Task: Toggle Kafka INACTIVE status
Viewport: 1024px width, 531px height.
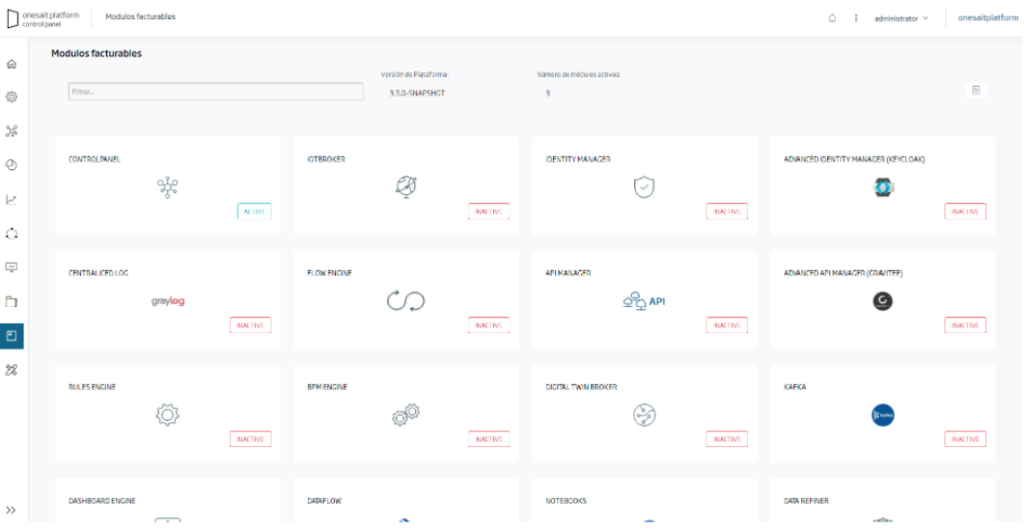Action: [x=965, y=440]
